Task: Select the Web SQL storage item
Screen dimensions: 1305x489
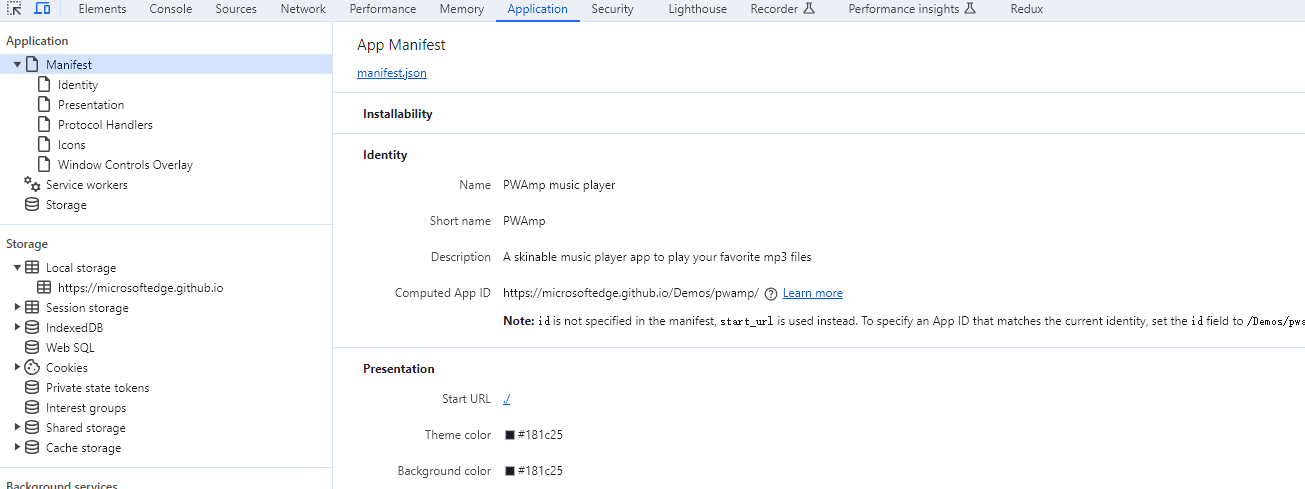Action: pos(70,348)
